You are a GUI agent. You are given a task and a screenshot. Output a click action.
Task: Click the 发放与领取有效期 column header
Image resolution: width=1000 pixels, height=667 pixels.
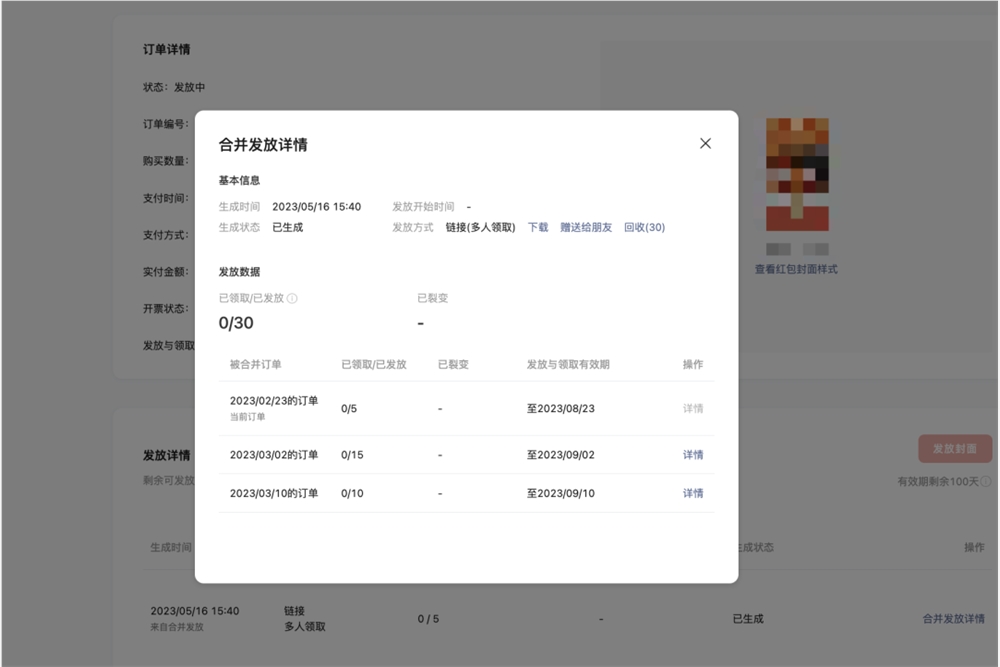click(x=568, y=364)
